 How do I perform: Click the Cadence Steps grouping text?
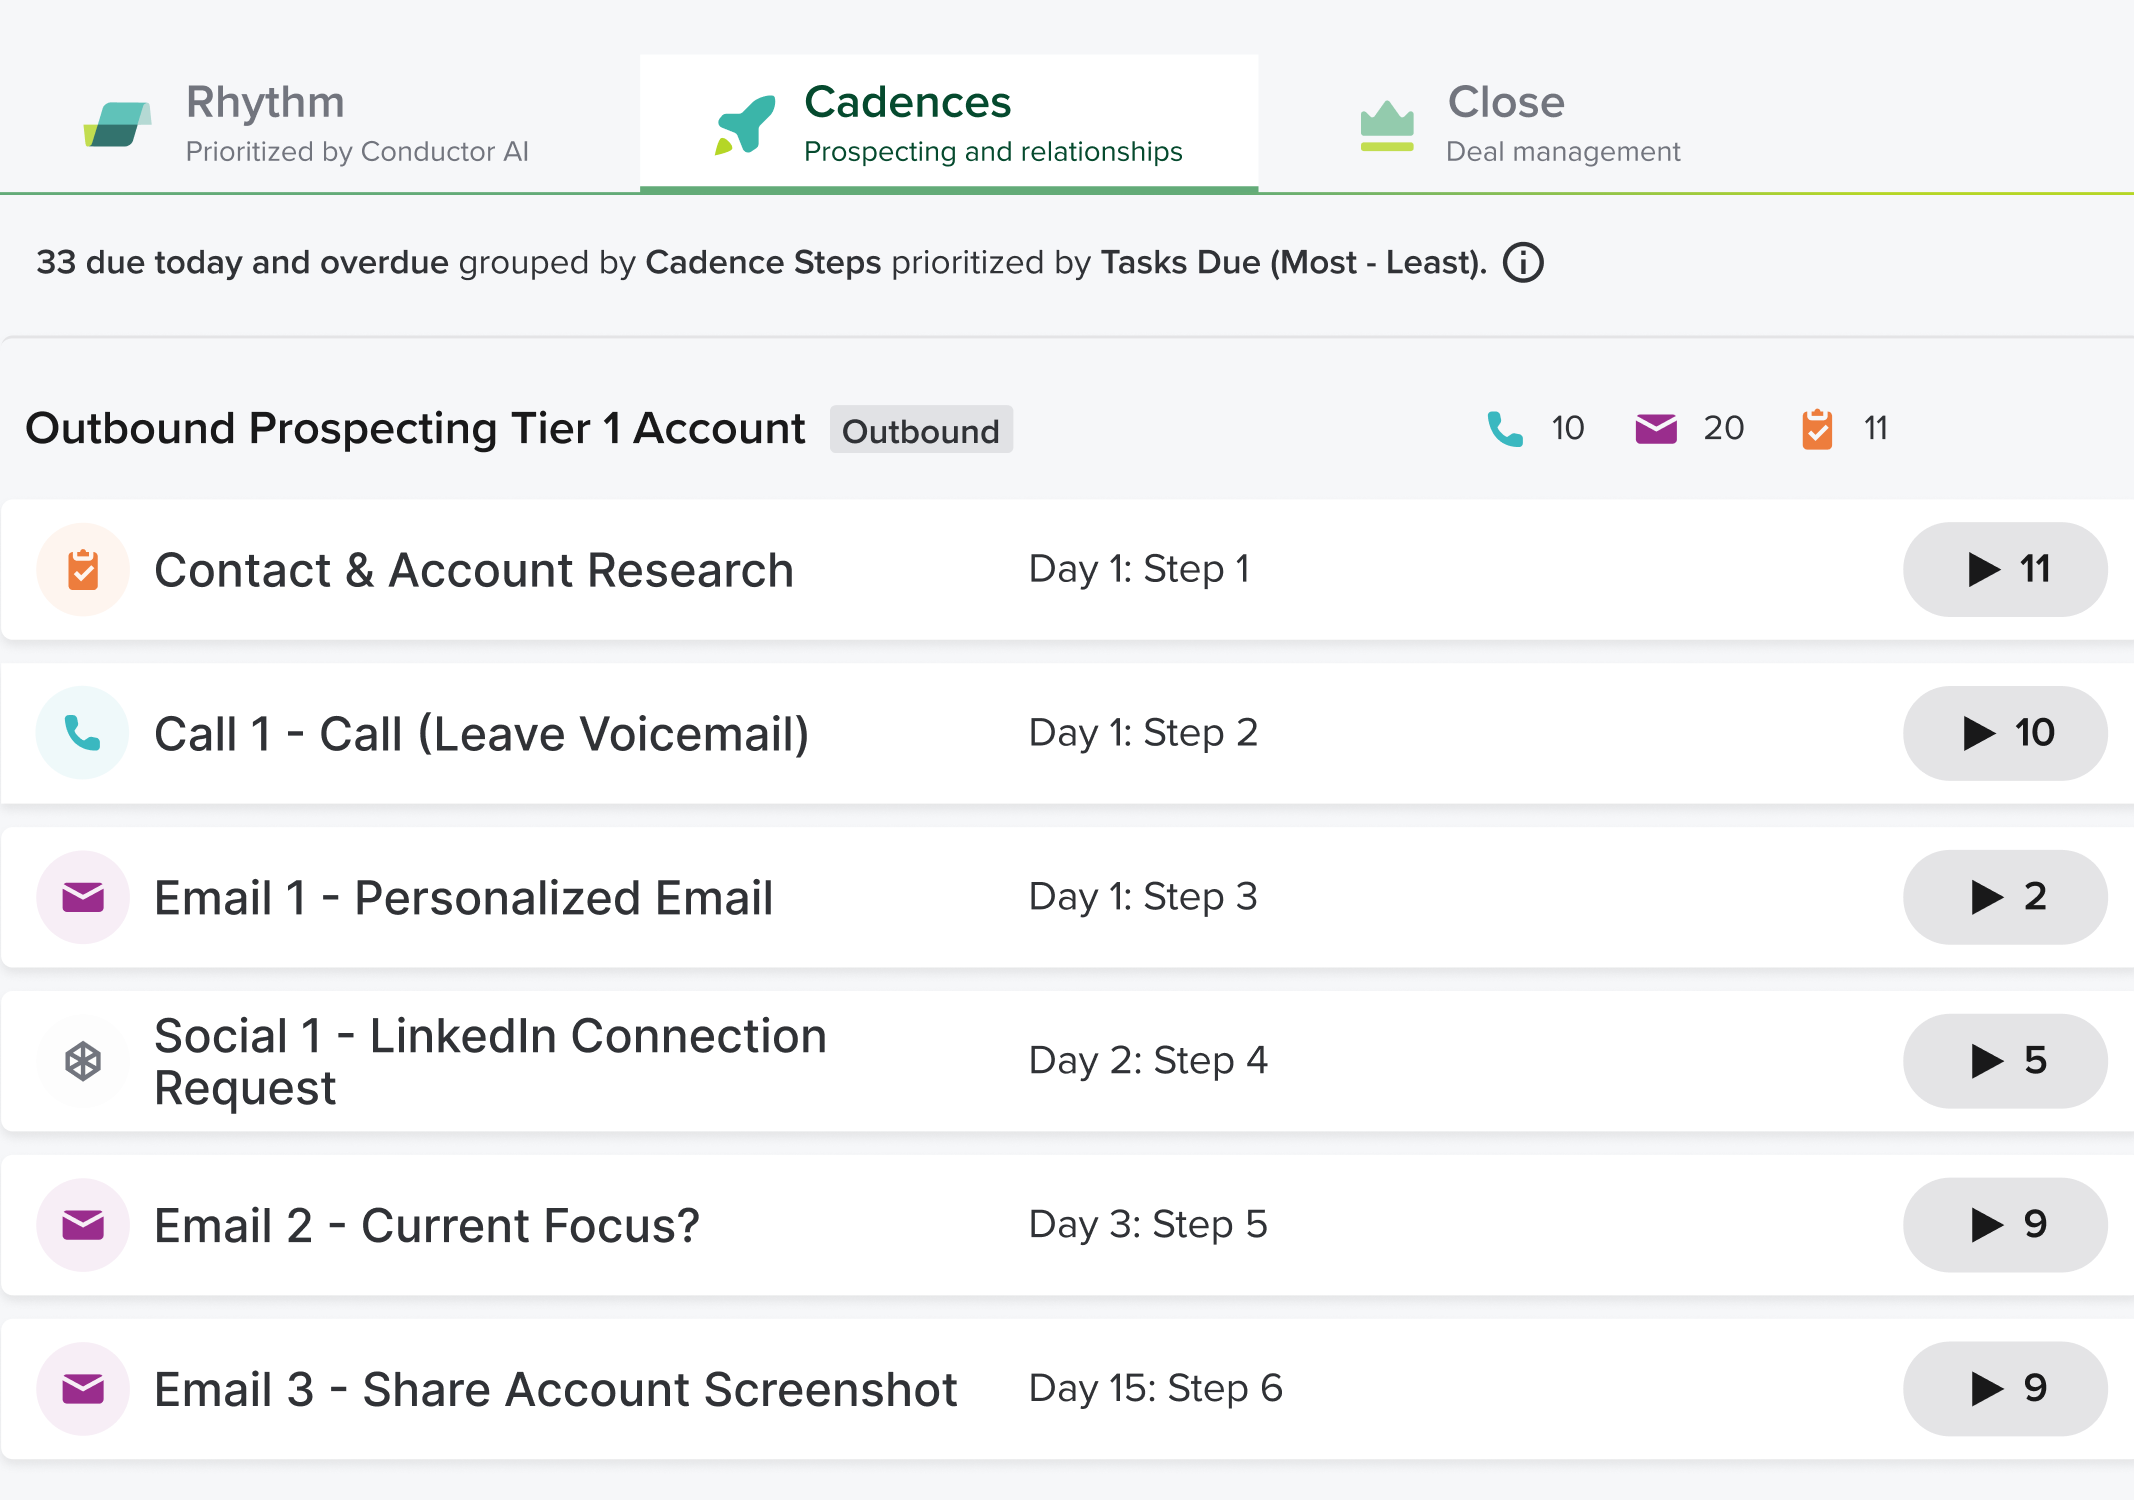point(764,262)
